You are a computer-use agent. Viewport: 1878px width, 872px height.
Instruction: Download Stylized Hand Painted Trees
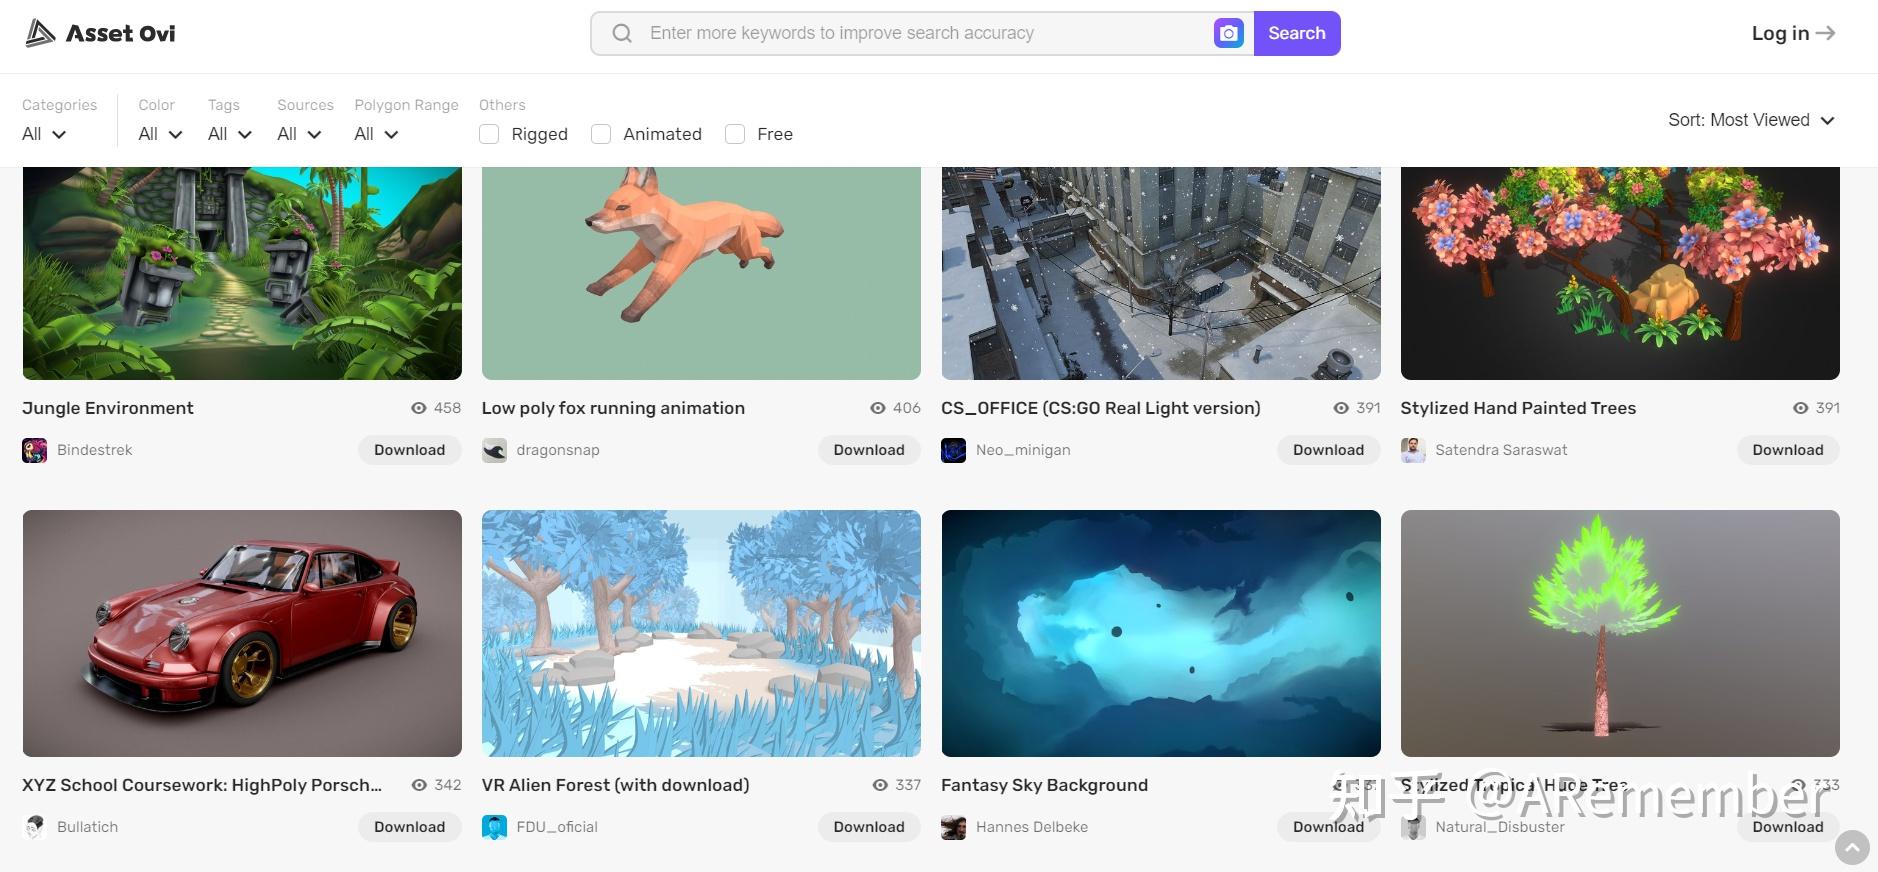click(x=1788, y=450)
